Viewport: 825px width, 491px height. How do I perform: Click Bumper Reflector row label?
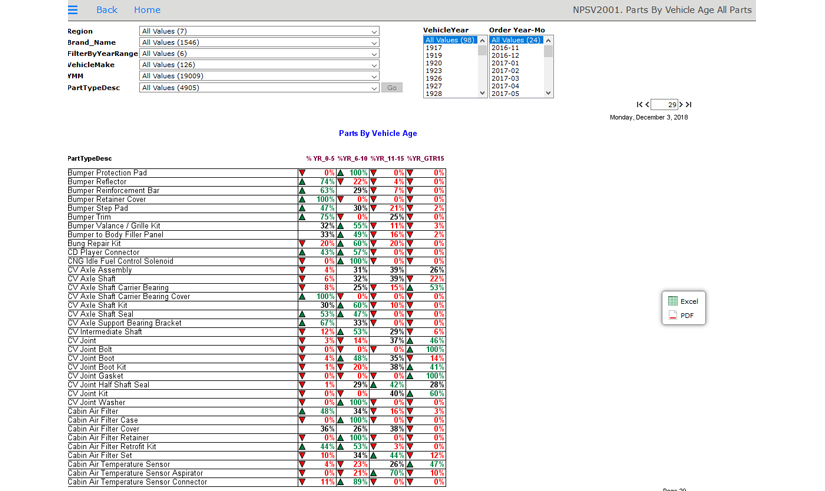[x=97, y=182]
